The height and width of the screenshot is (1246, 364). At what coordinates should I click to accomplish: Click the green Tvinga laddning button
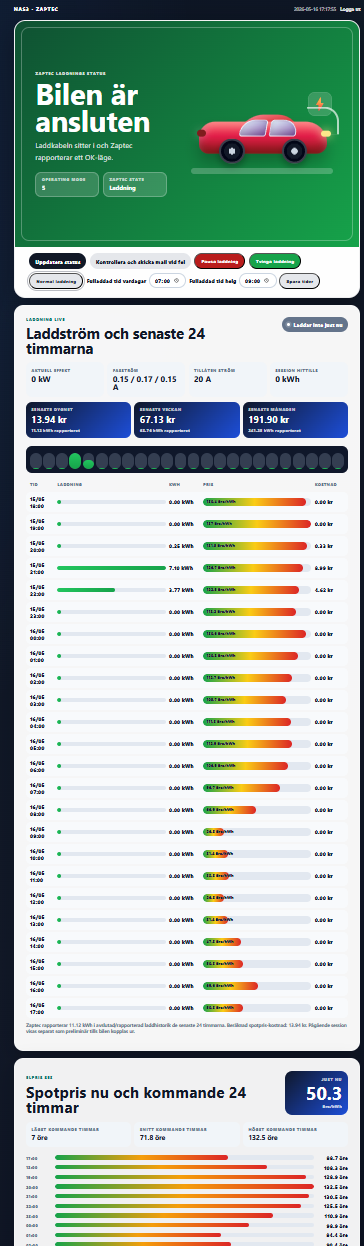[275, 261]
